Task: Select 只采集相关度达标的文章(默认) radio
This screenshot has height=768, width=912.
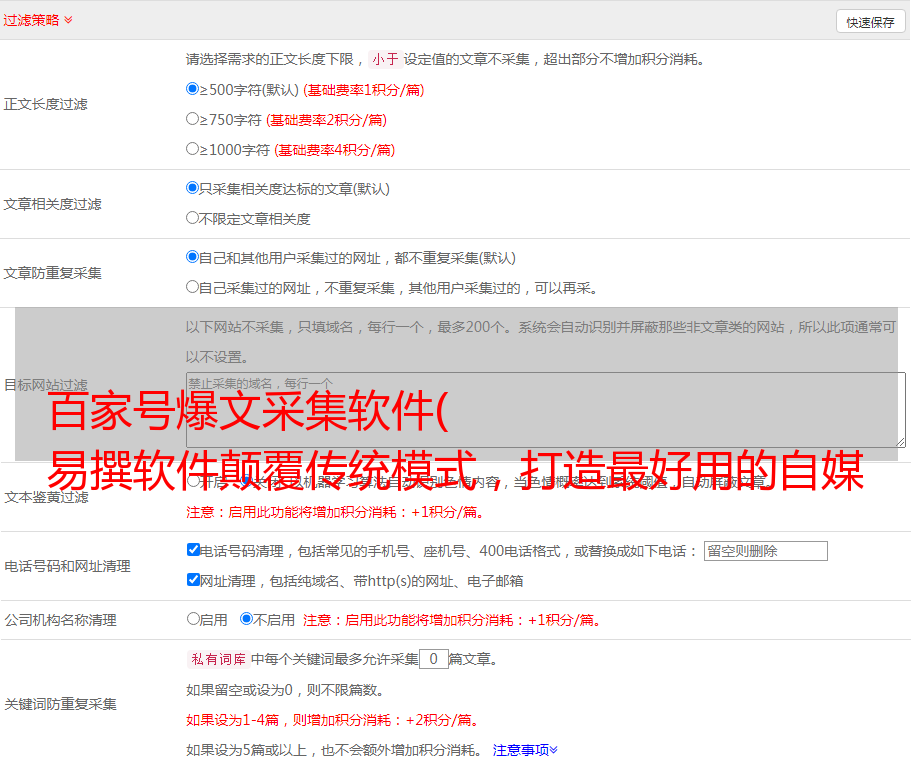Action: point(192,188)
